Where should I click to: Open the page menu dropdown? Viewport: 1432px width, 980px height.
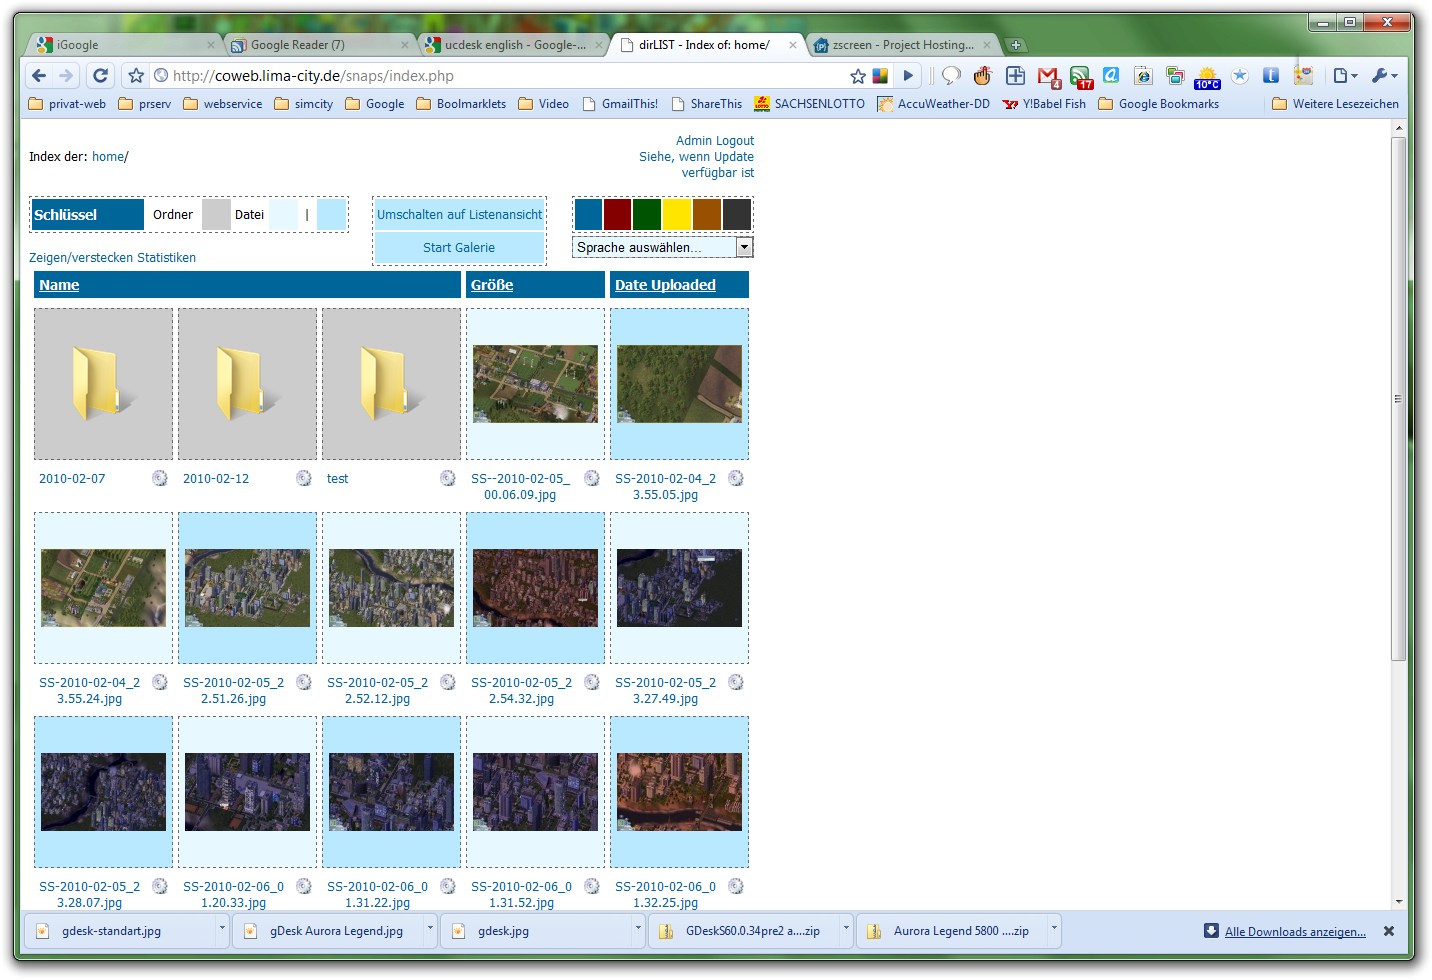[x=1345, y=75]
